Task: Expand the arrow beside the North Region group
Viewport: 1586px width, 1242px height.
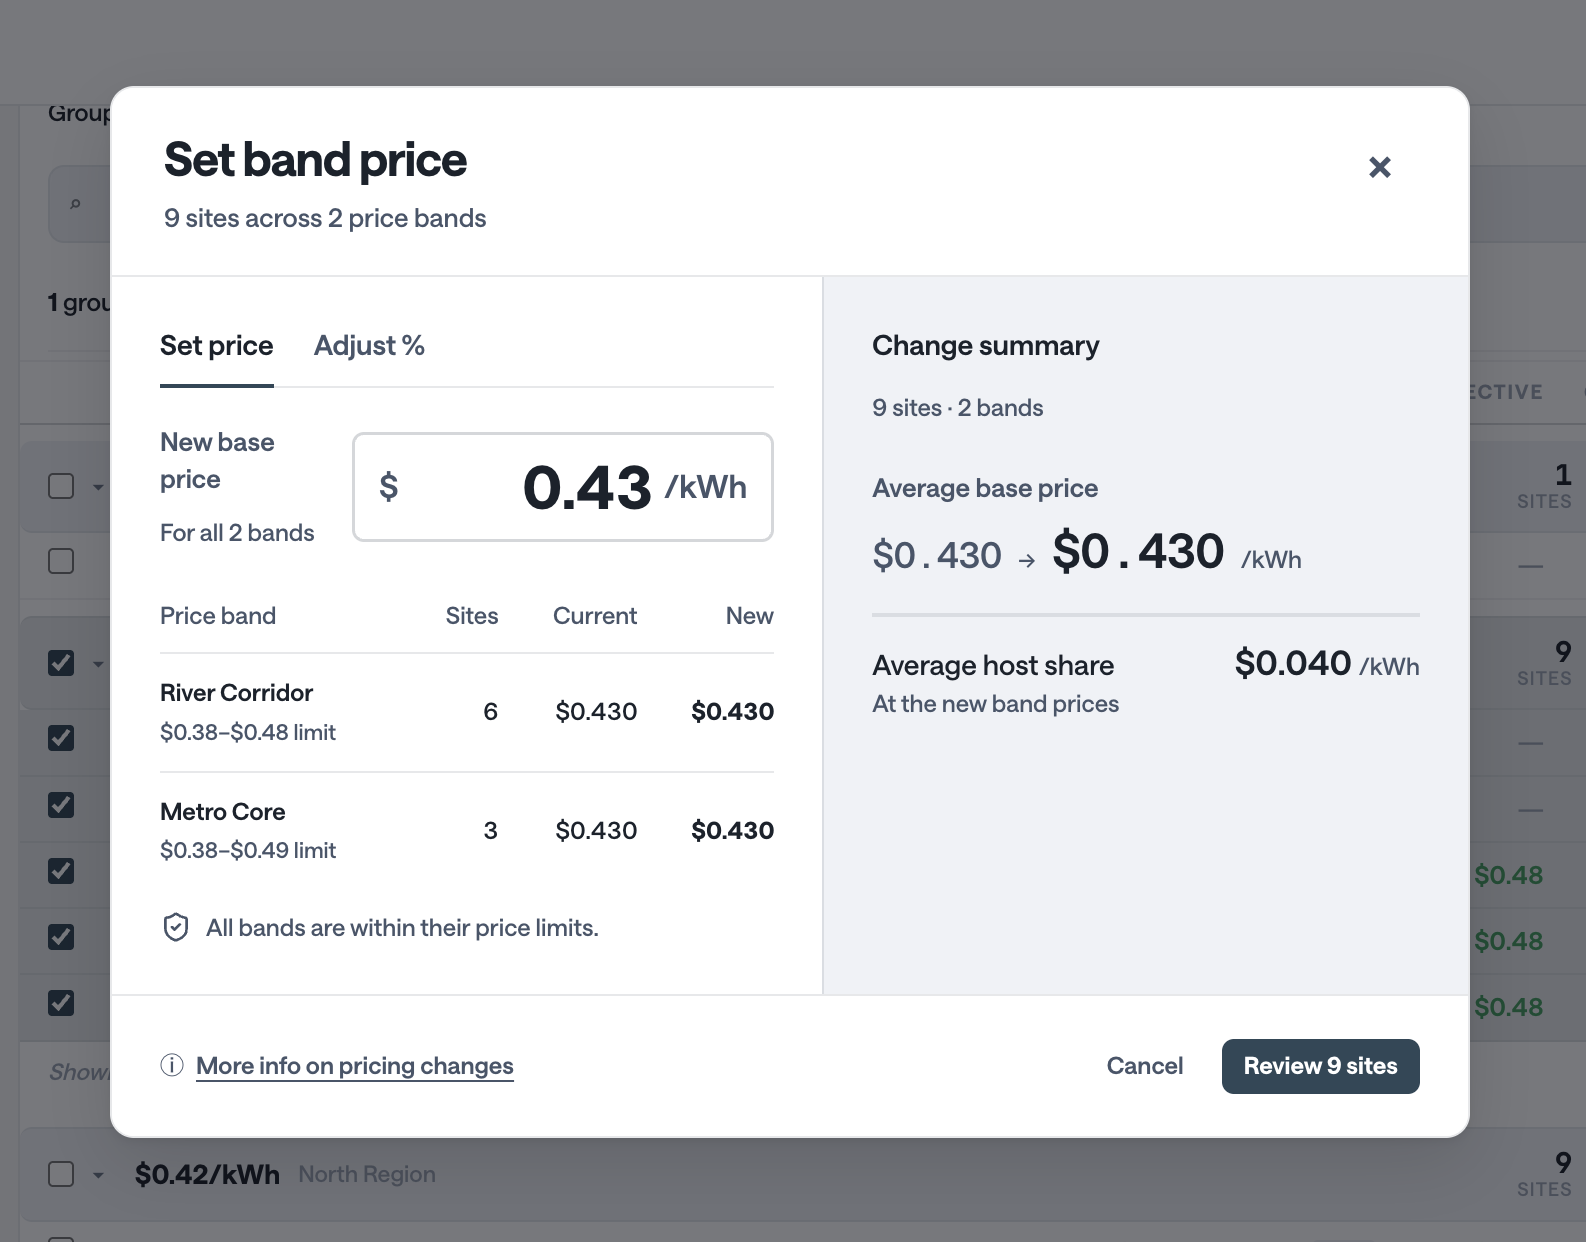Action: tap(98, 1175)
